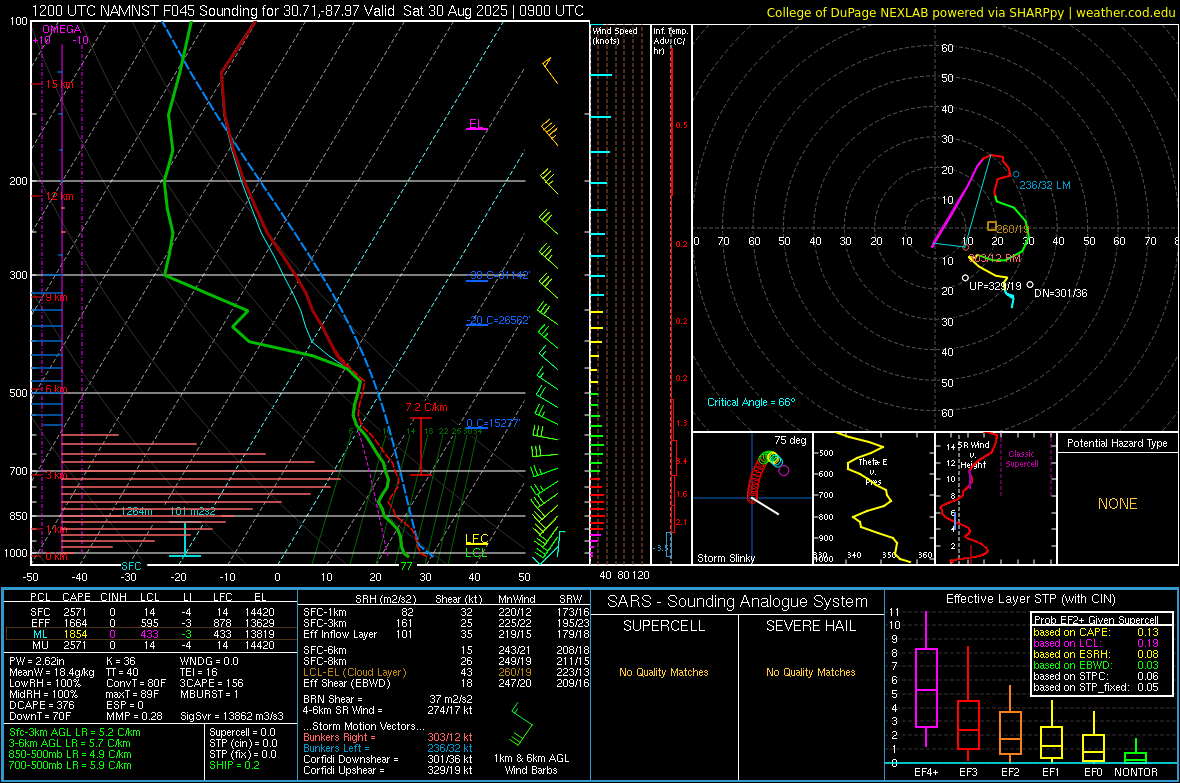The width and height of the screenshot is (1180, 783).
Task: Click the NONE hazard type text
Action: pos(1117,504)
